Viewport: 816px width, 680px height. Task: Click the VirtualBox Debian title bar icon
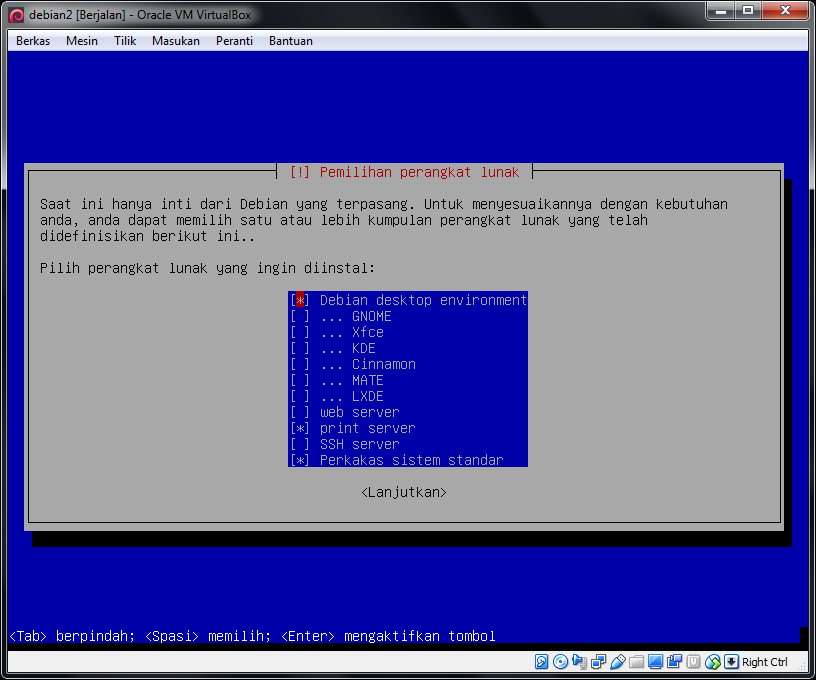[x=16, y=15]
